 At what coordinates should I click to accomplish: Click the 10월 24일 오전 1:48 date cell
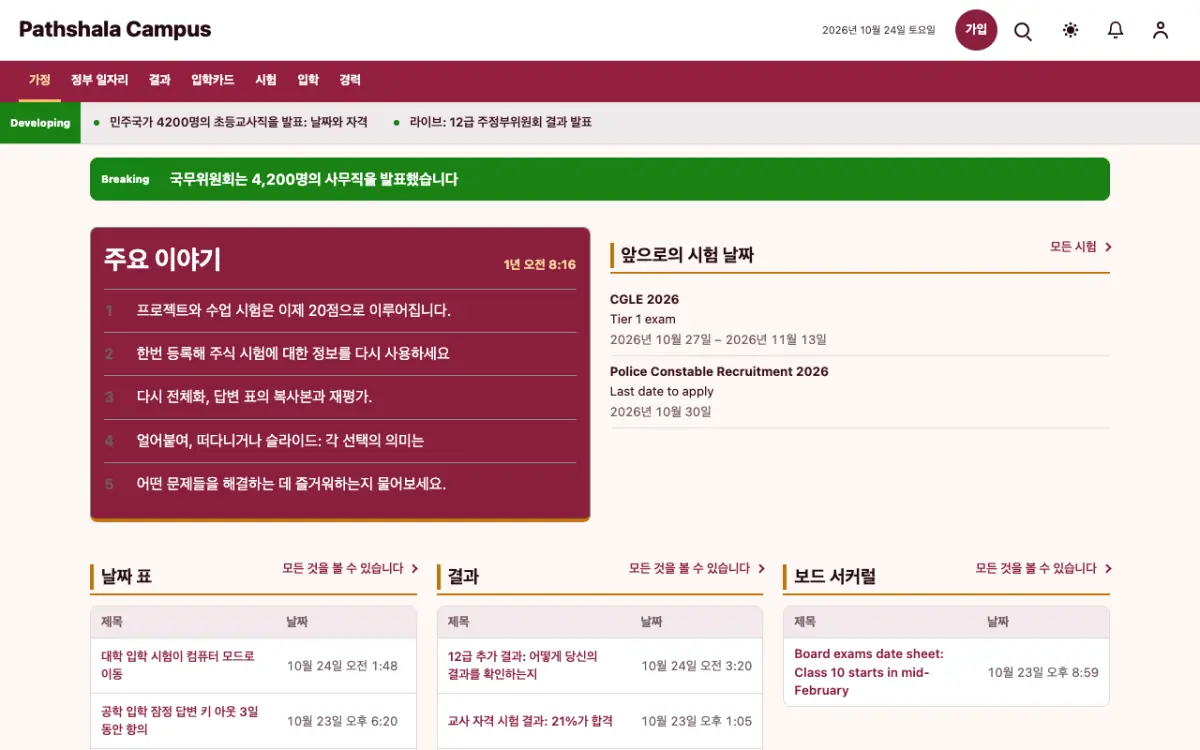pos(342,666)
